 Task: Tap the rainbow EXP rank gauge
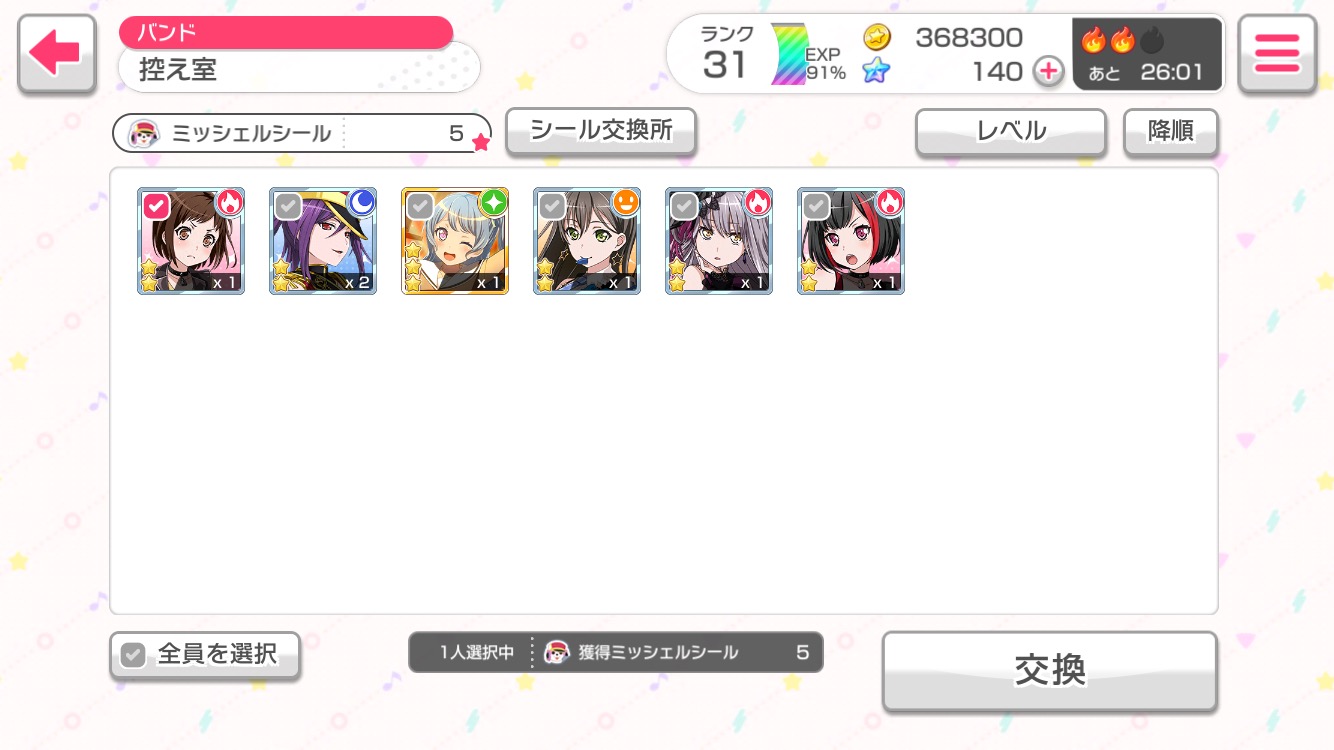(x=788, y=55)
